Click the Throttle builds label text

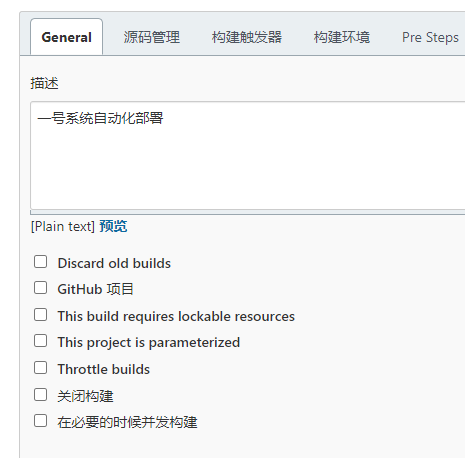point(104,369)
